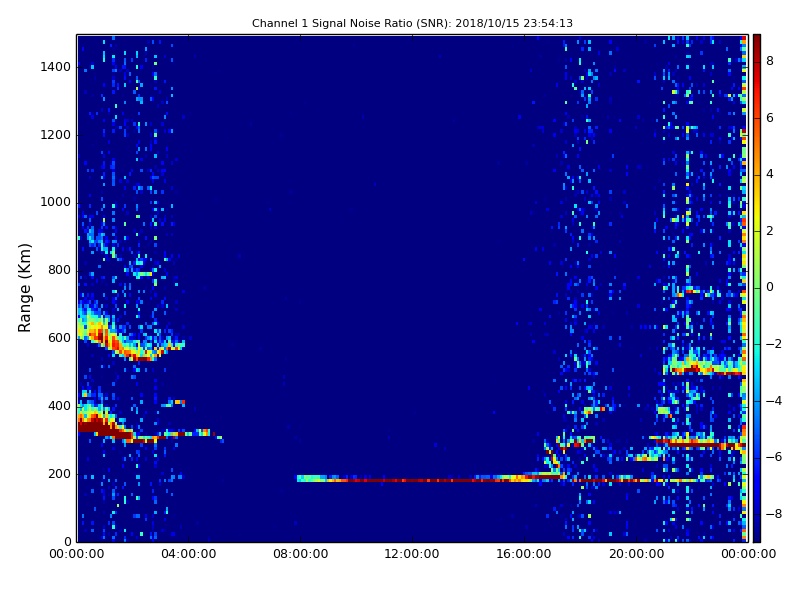The height and width of the screenshot is (600, 800).
Task: Click the colorbar label −6
Action: click(x=774, y=457)
